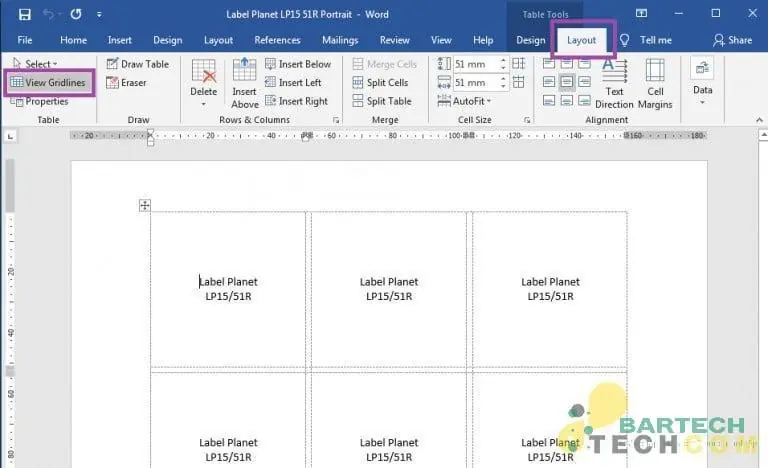Screen dimensions: 768x468
Task: Open the Cell Size dialog launcher
Action: point(527,120)
